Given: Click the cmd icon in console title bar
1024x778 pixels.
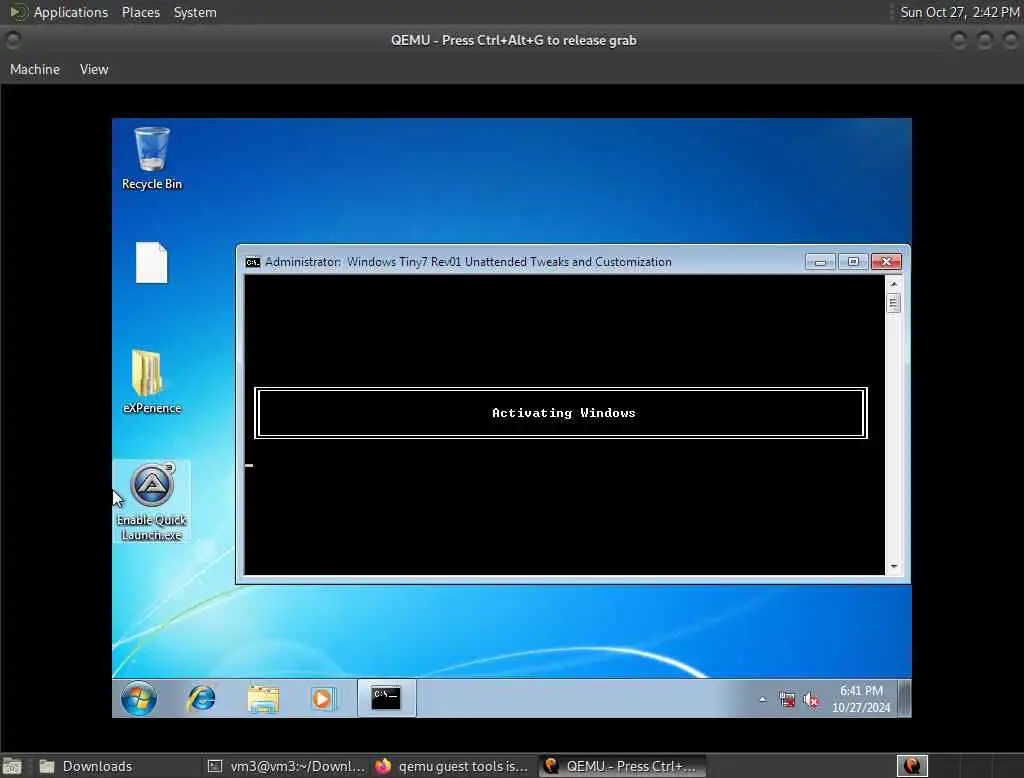Looking at the screenshot, I should pos(253,262).
